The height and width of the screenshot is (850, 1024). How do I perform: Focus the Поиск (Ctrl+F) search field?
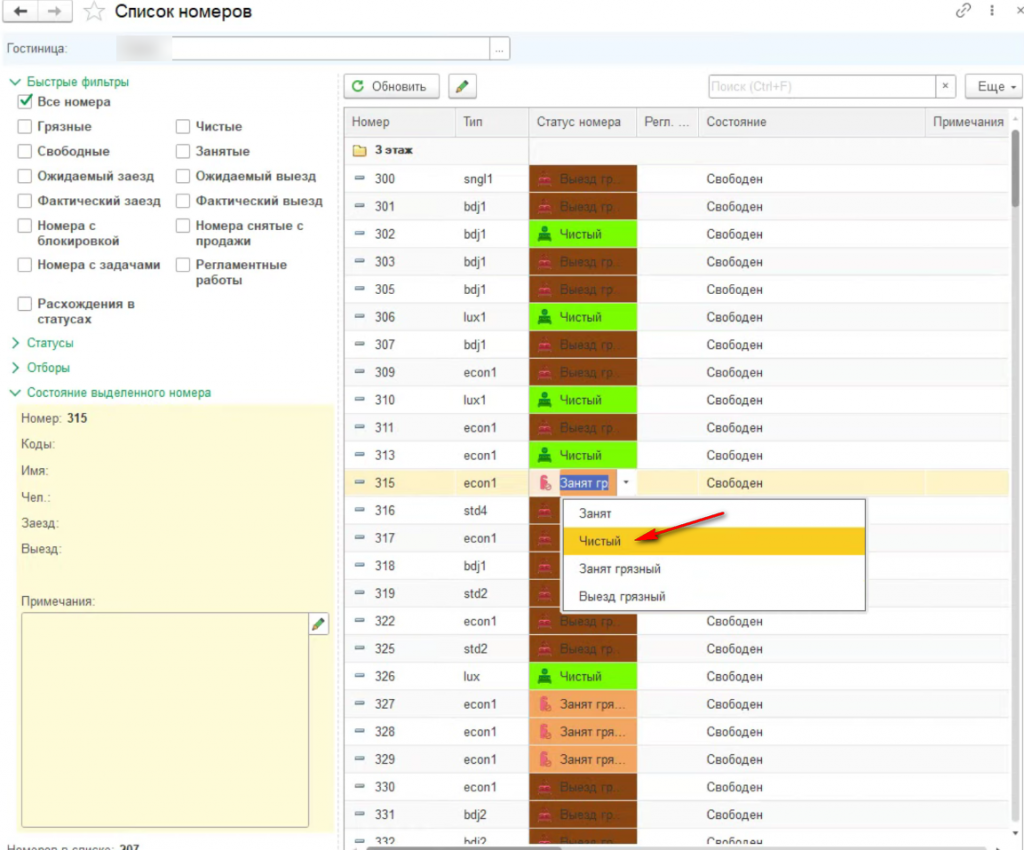822,86
